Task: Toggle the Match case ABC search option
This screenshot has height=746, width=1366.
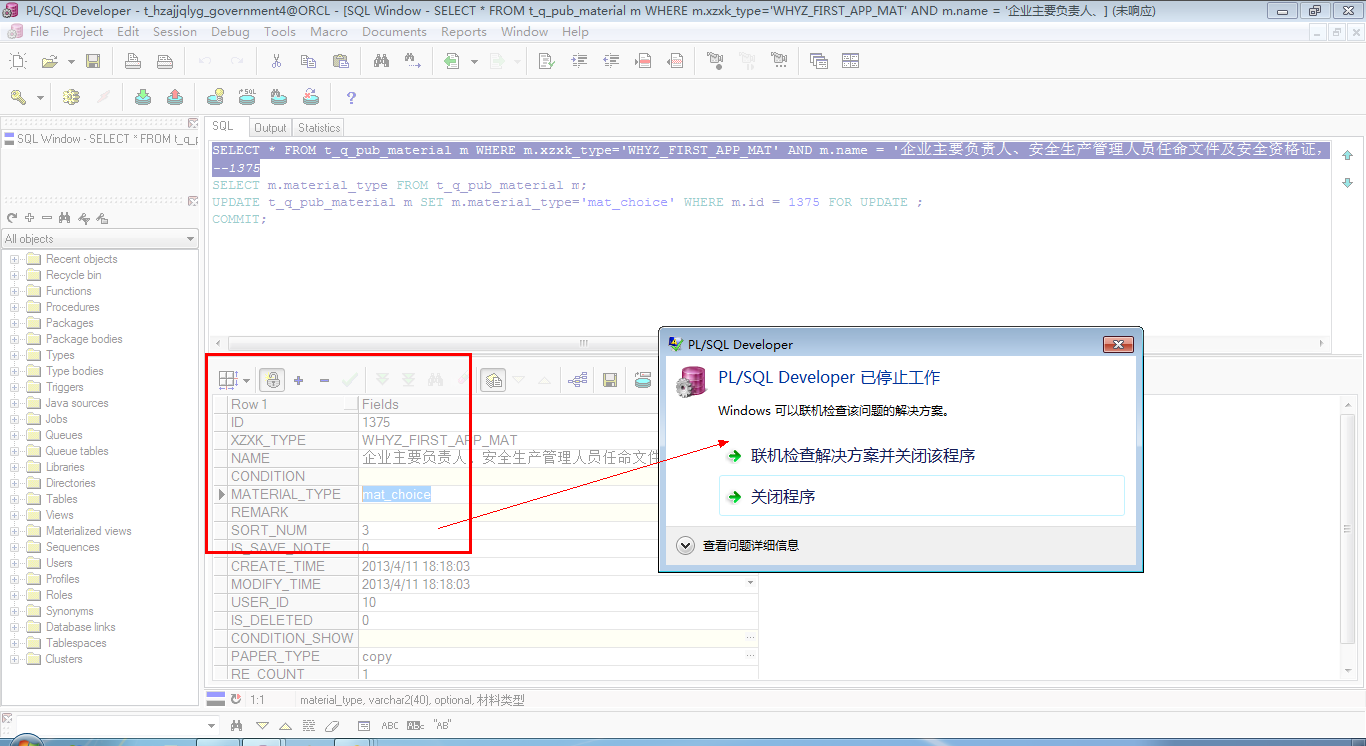Action: pos(390,725)
